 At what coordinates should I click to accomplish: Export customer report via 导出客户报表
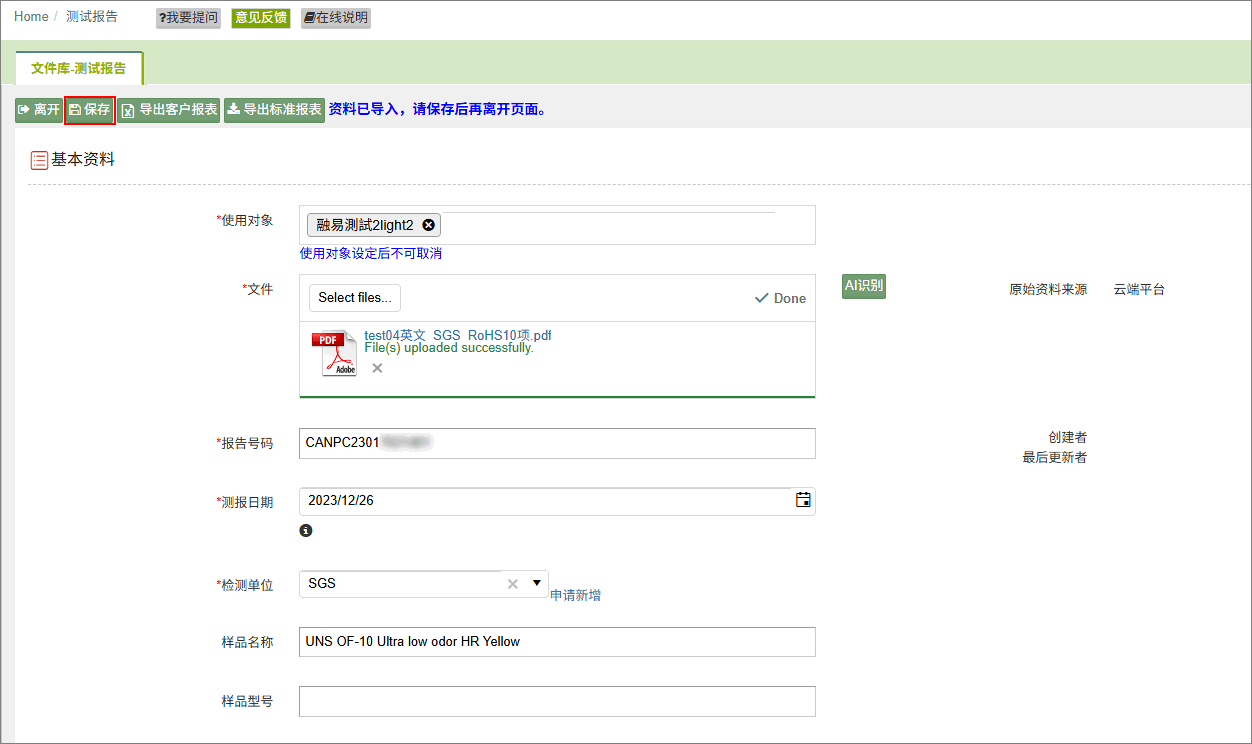click(169, 110)
